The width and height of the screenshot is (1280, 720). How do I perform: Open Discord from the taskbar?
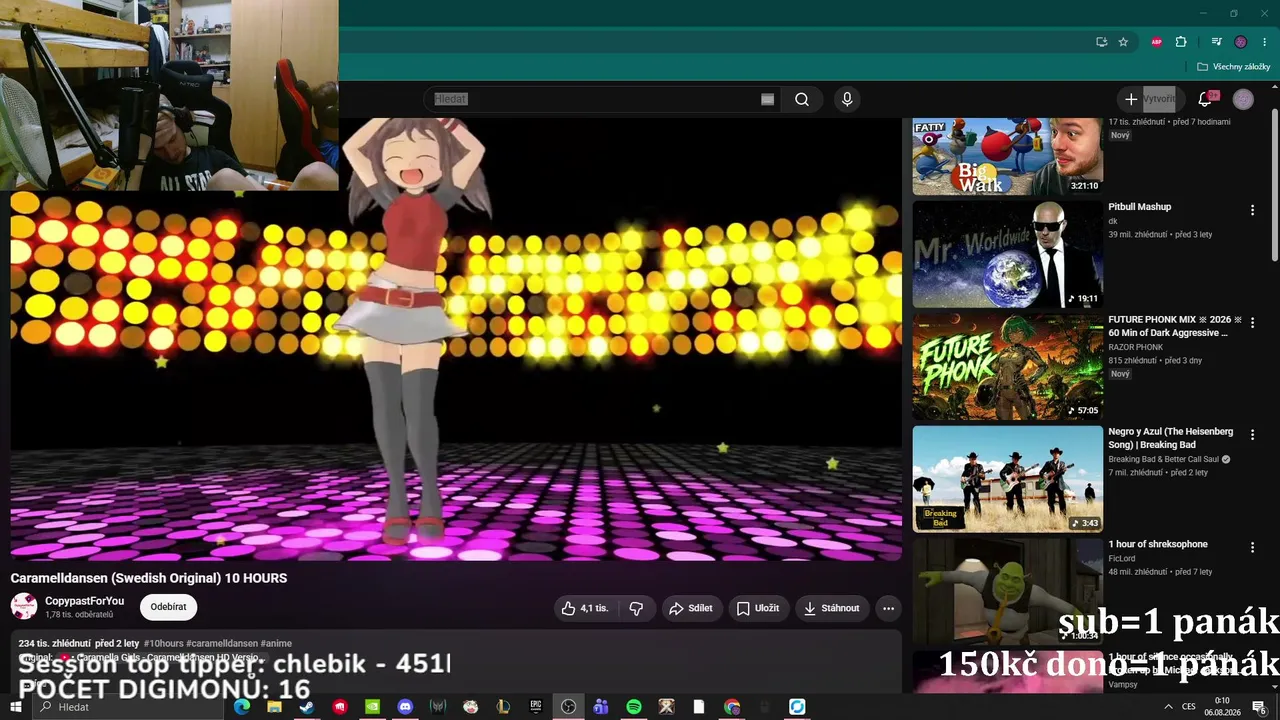click(x=405, y=707)
